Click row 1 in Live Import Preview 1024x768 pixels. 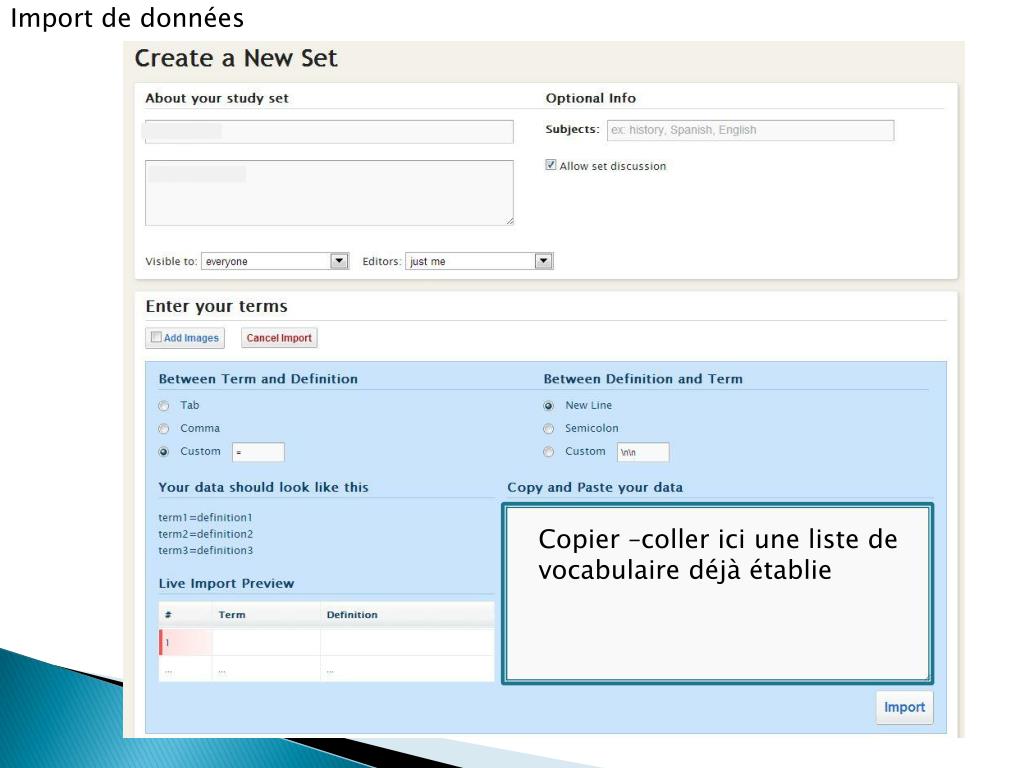(x=326, y=642)
